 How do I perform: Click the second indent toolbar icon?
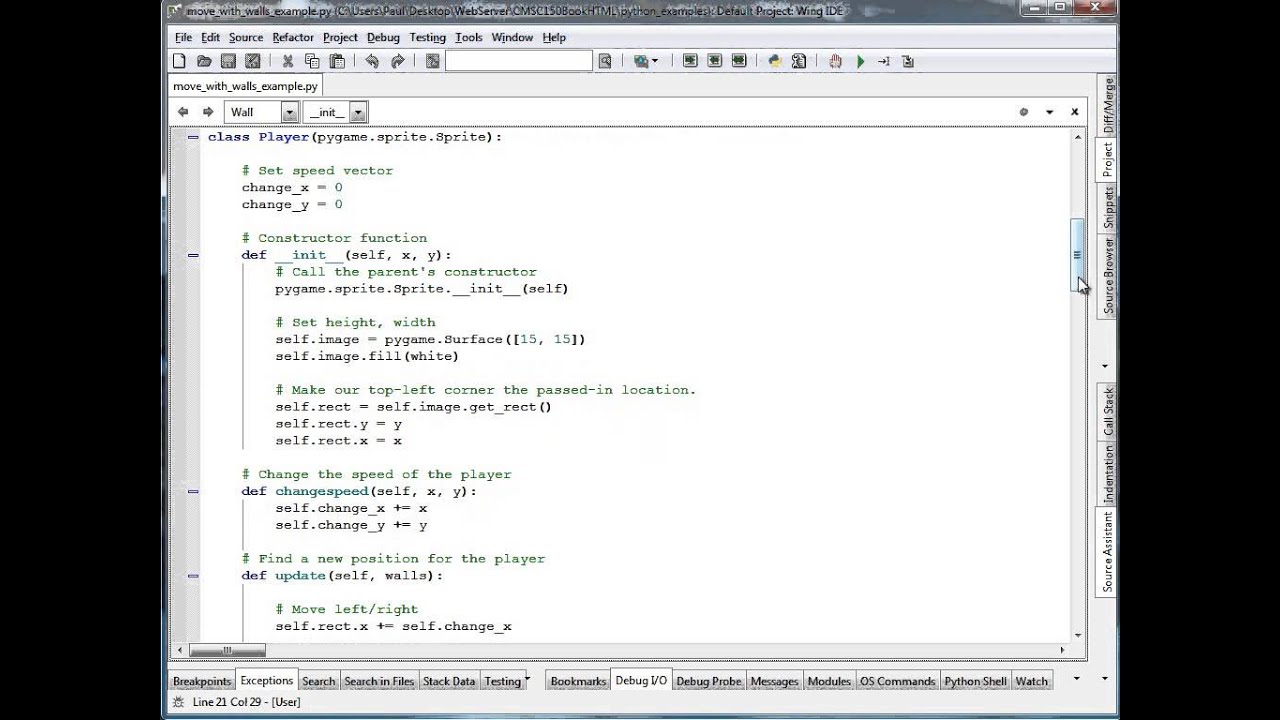[714, 61]
